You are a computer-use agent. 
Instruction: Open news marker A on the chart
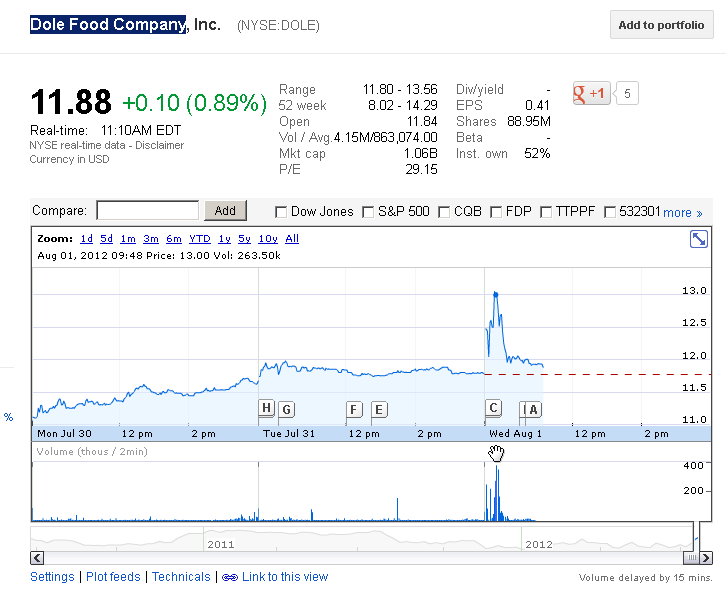point(533,409)
